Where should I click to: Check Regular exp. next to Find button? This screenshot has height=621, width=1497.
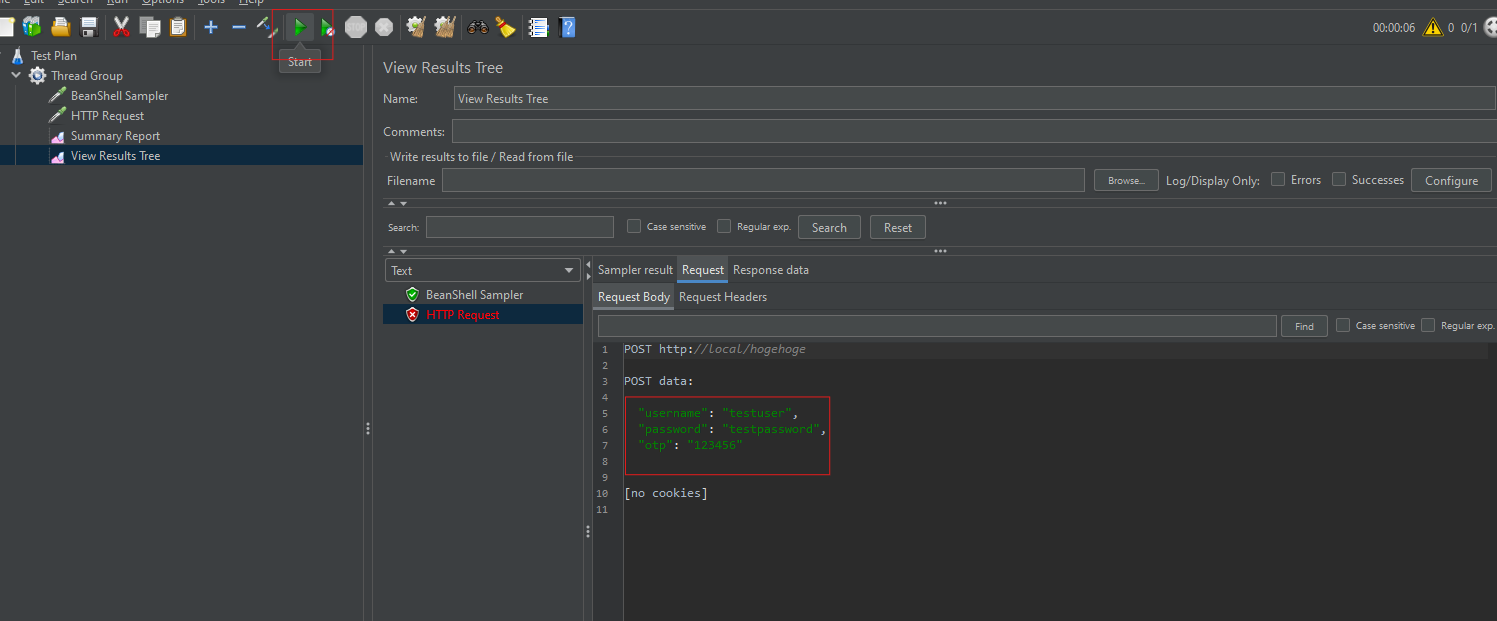1428,325
